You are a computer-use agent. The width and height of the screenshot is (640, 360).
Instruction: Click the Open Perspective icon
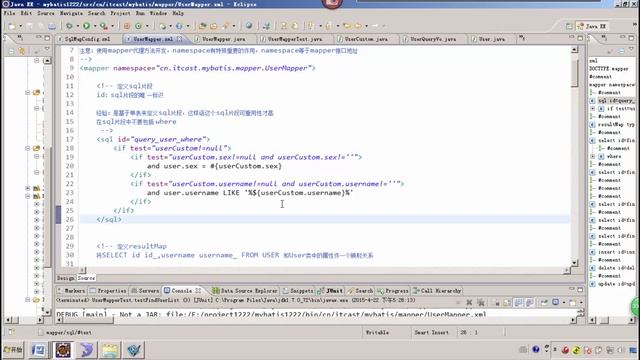(x=569, y=26)
